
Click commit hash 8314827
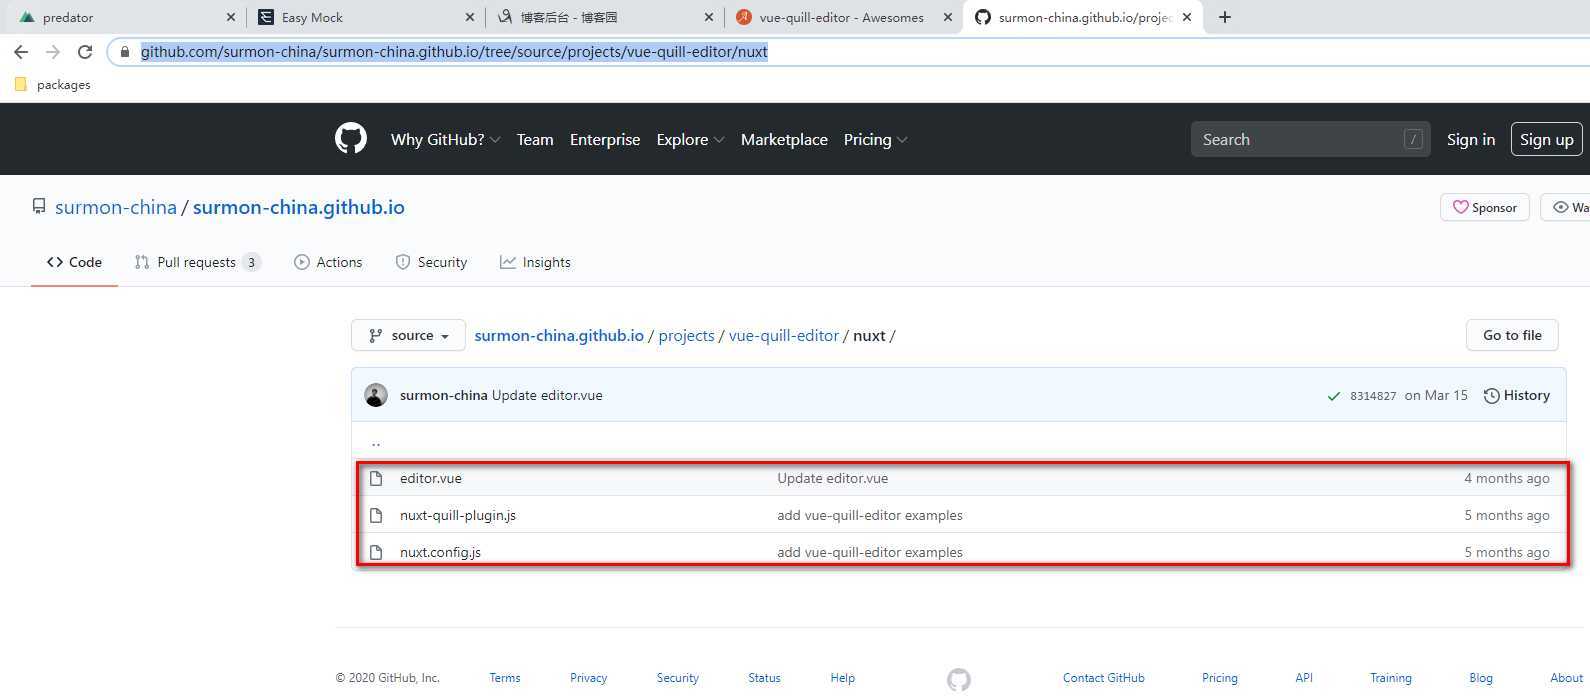click(1373, 396)
